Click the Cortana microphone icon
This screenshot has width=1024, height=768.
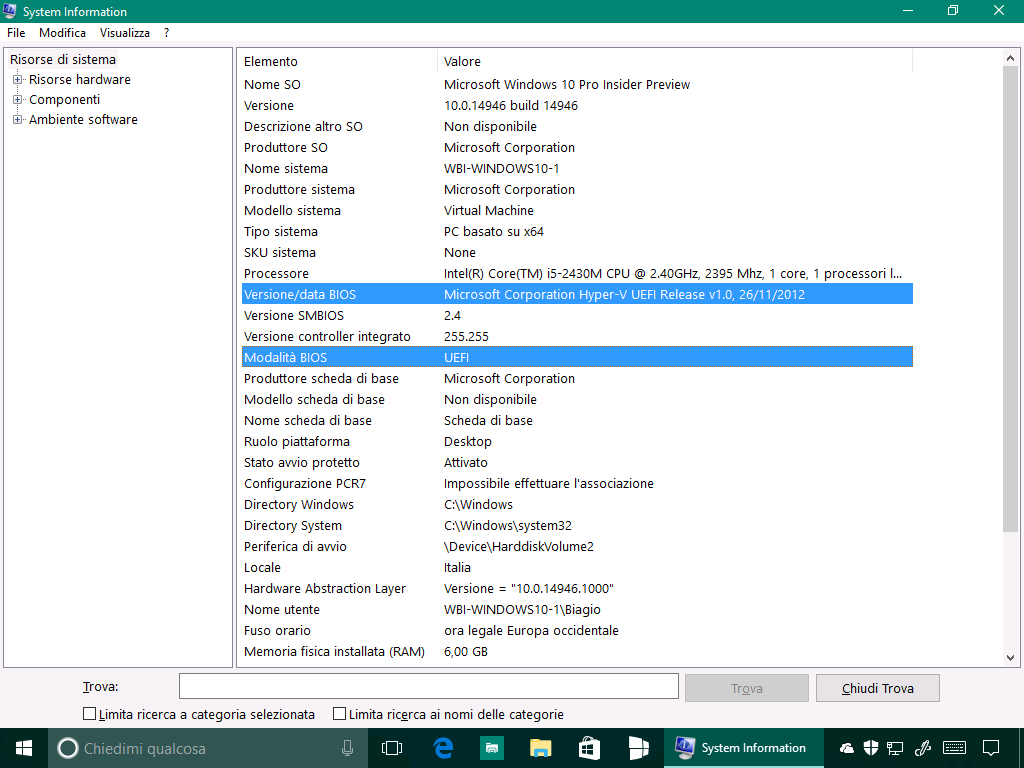[x=347, y=748]
